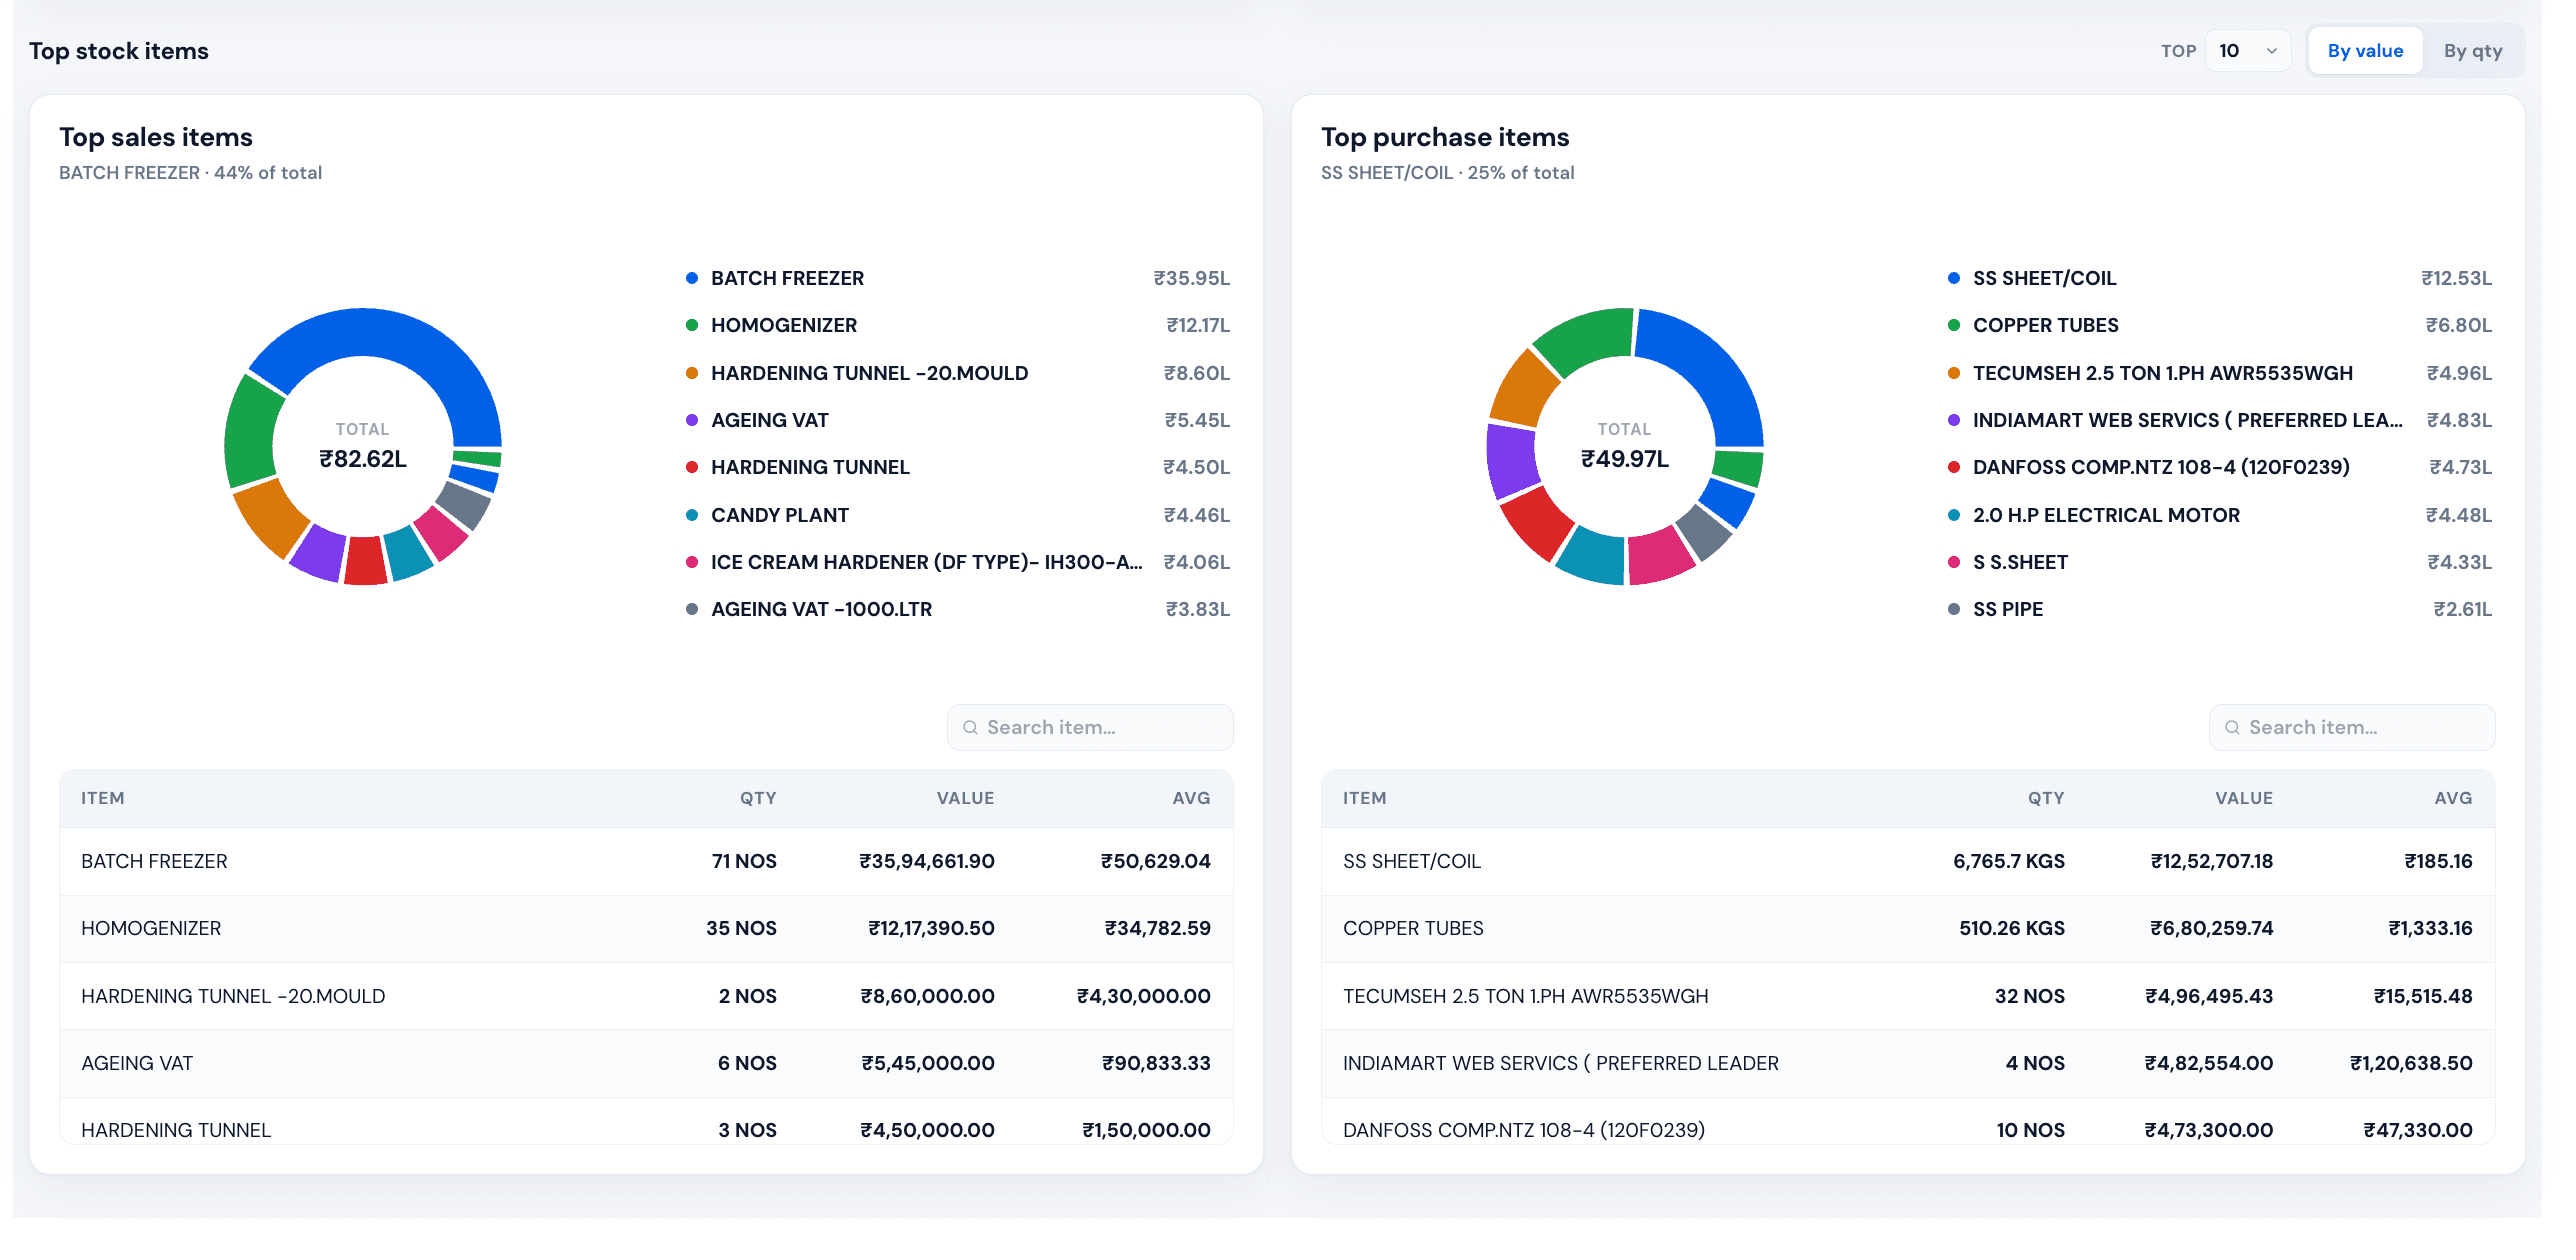Open the TOP 10 count dropdown
The width and height of the screenshot is (2576, 1260).
pos(2247,51)
